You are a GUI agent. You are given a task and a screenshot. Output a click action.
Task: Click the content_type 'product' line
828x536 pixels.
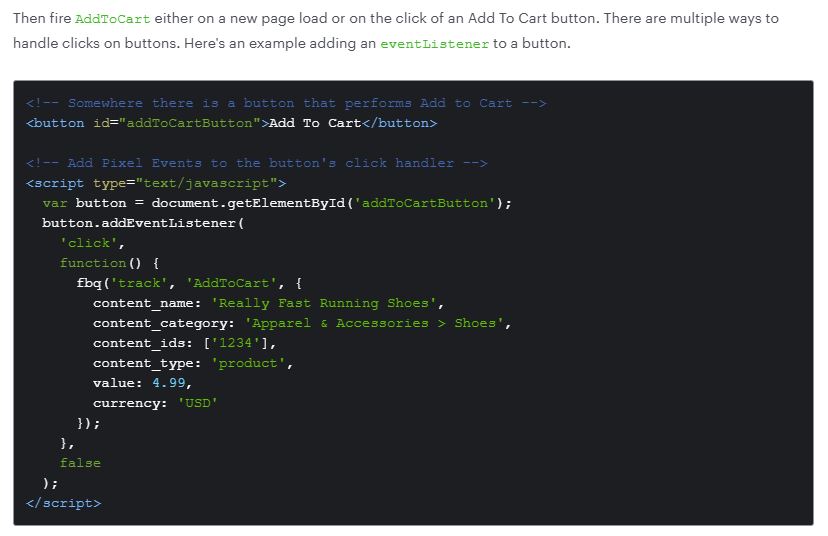pos(193,363)
